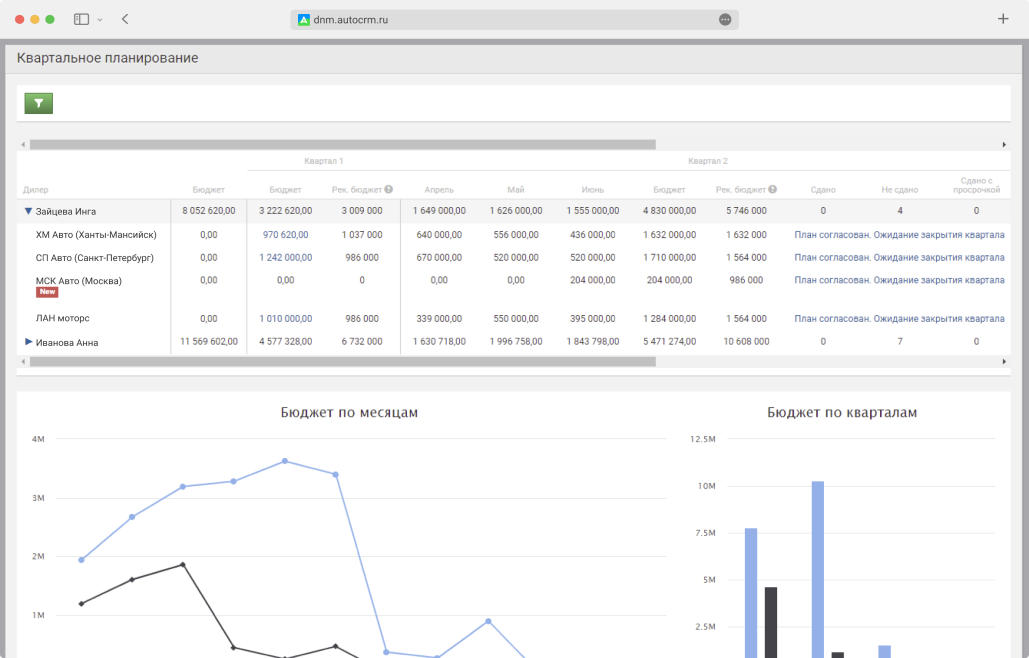
Task: Open the green filter button
Action: (x=39, y=102)
